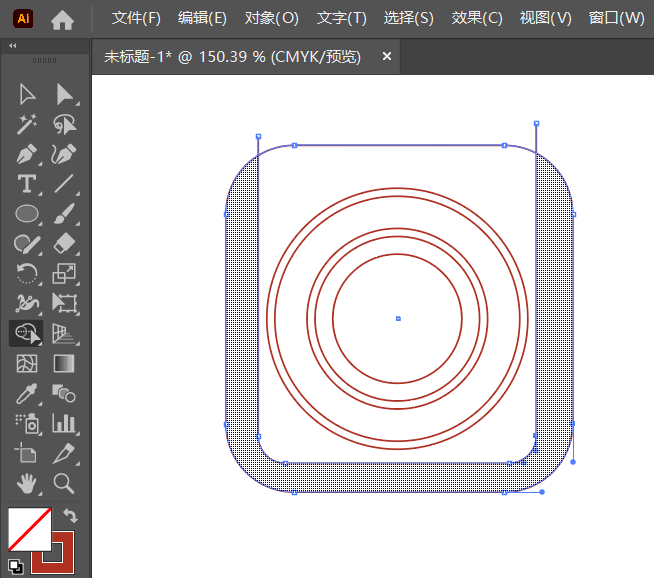Select the Pen tool
Image resolution: width=654 pixels, height=578 pixels.
click(27, 154)
